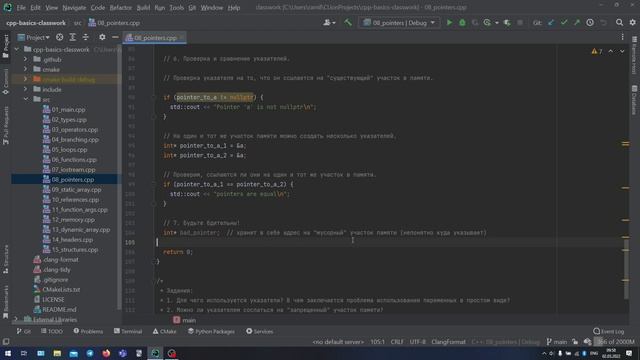Open Windows Start menu

(7, 353)
